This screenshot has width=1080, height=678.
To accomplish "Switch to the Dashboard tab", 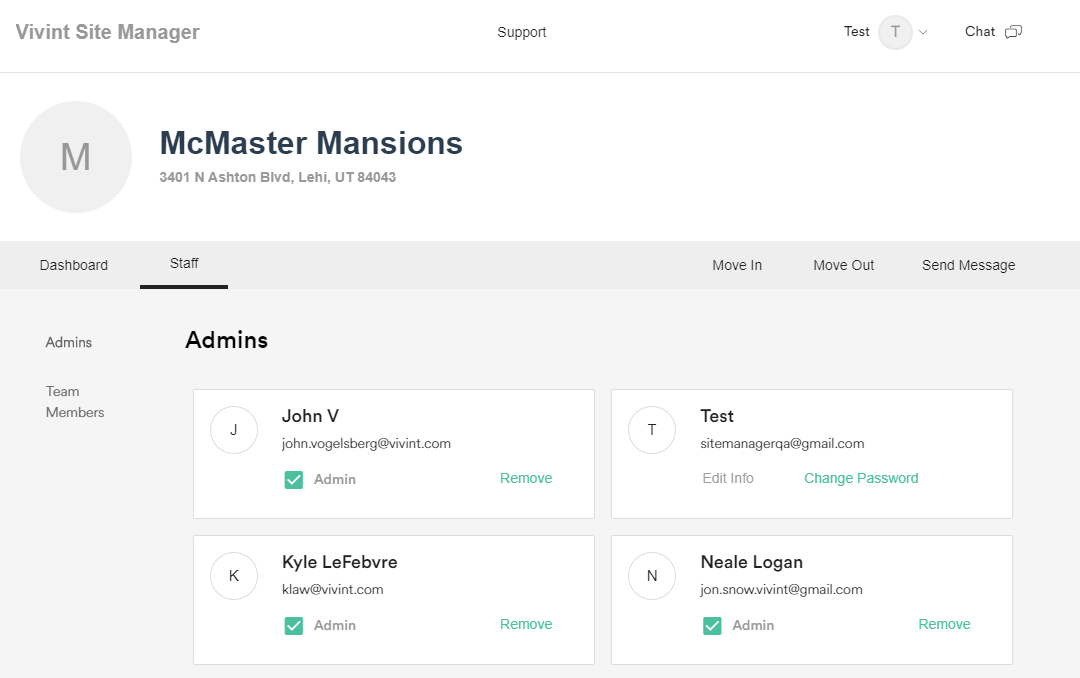I will tap(74, 265).
